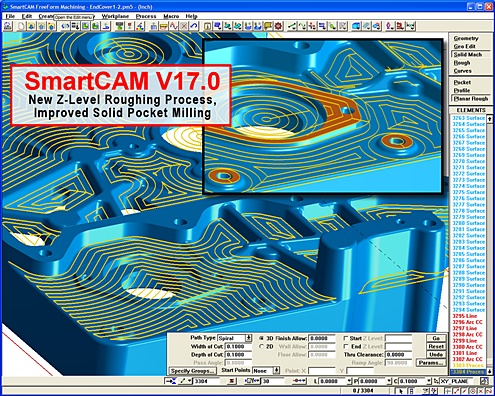495x396 pixels.
Task: Click the green funnel filter toolbar icon
Action: (119, 26)
